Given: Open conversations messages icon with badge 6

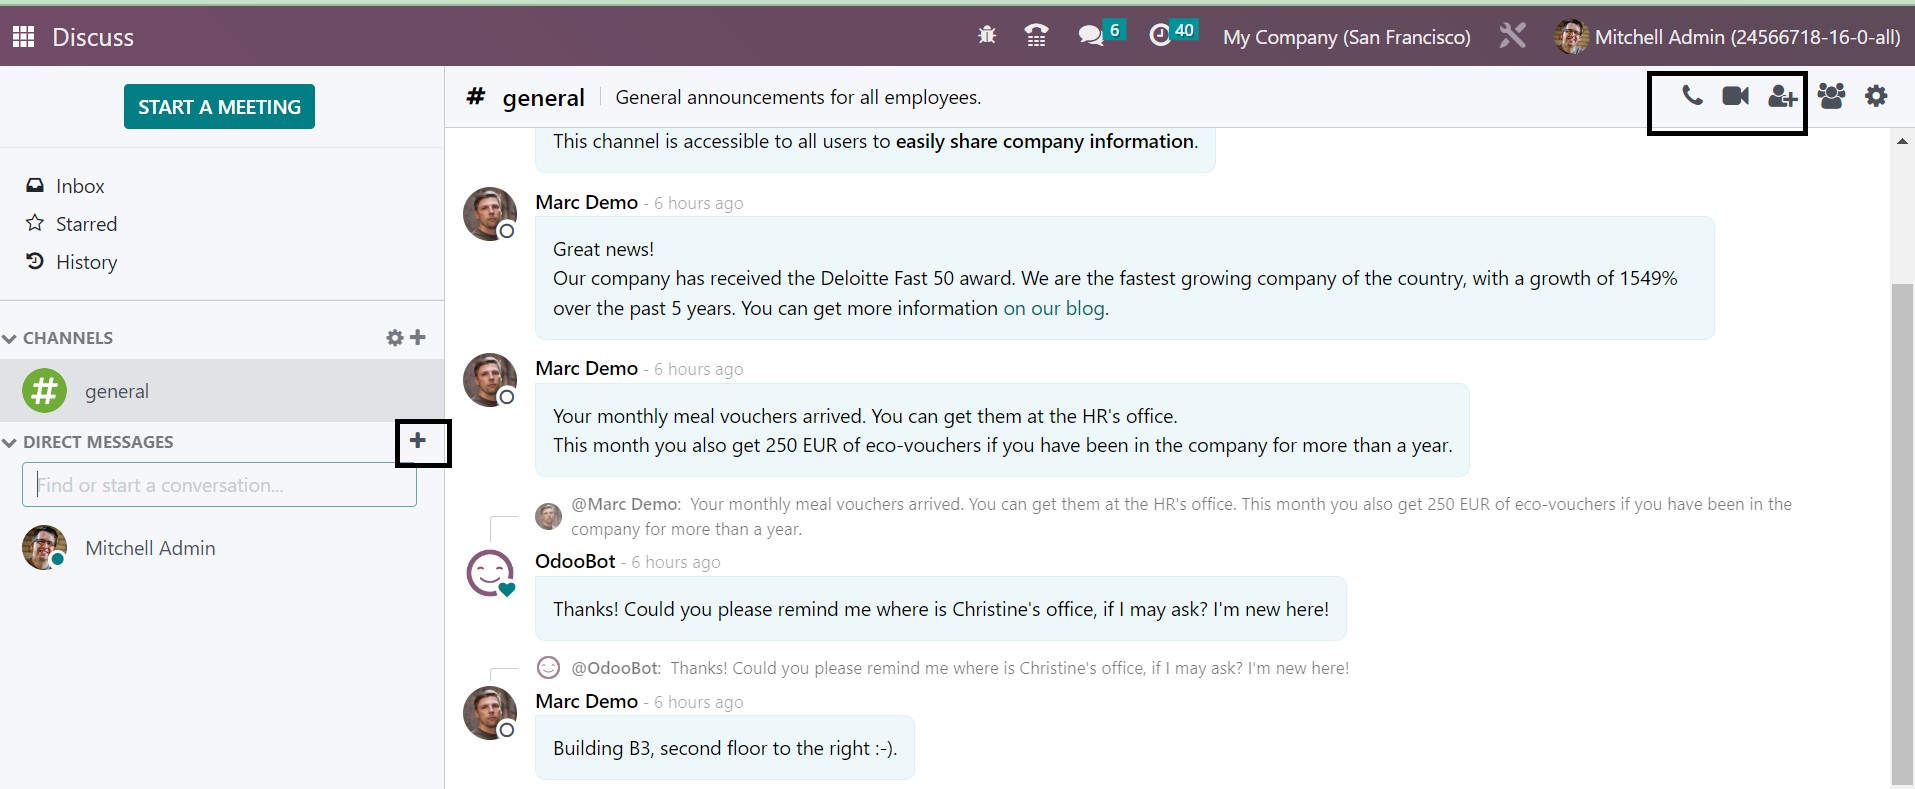Looking at the screenshot, I should pos(1091,36).
